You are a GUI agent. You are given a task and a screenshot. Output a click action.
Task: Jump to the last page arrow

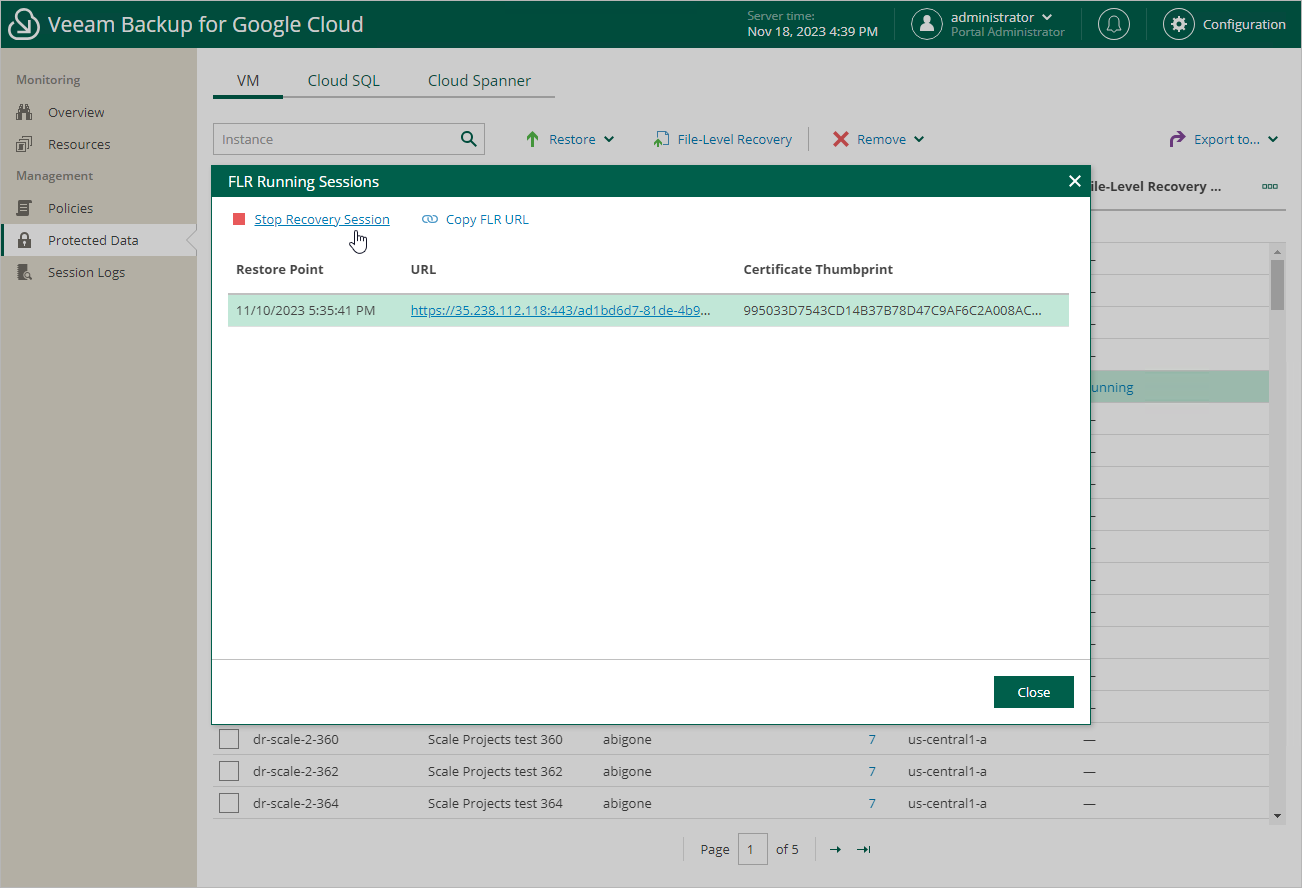[x=864, y=849]
